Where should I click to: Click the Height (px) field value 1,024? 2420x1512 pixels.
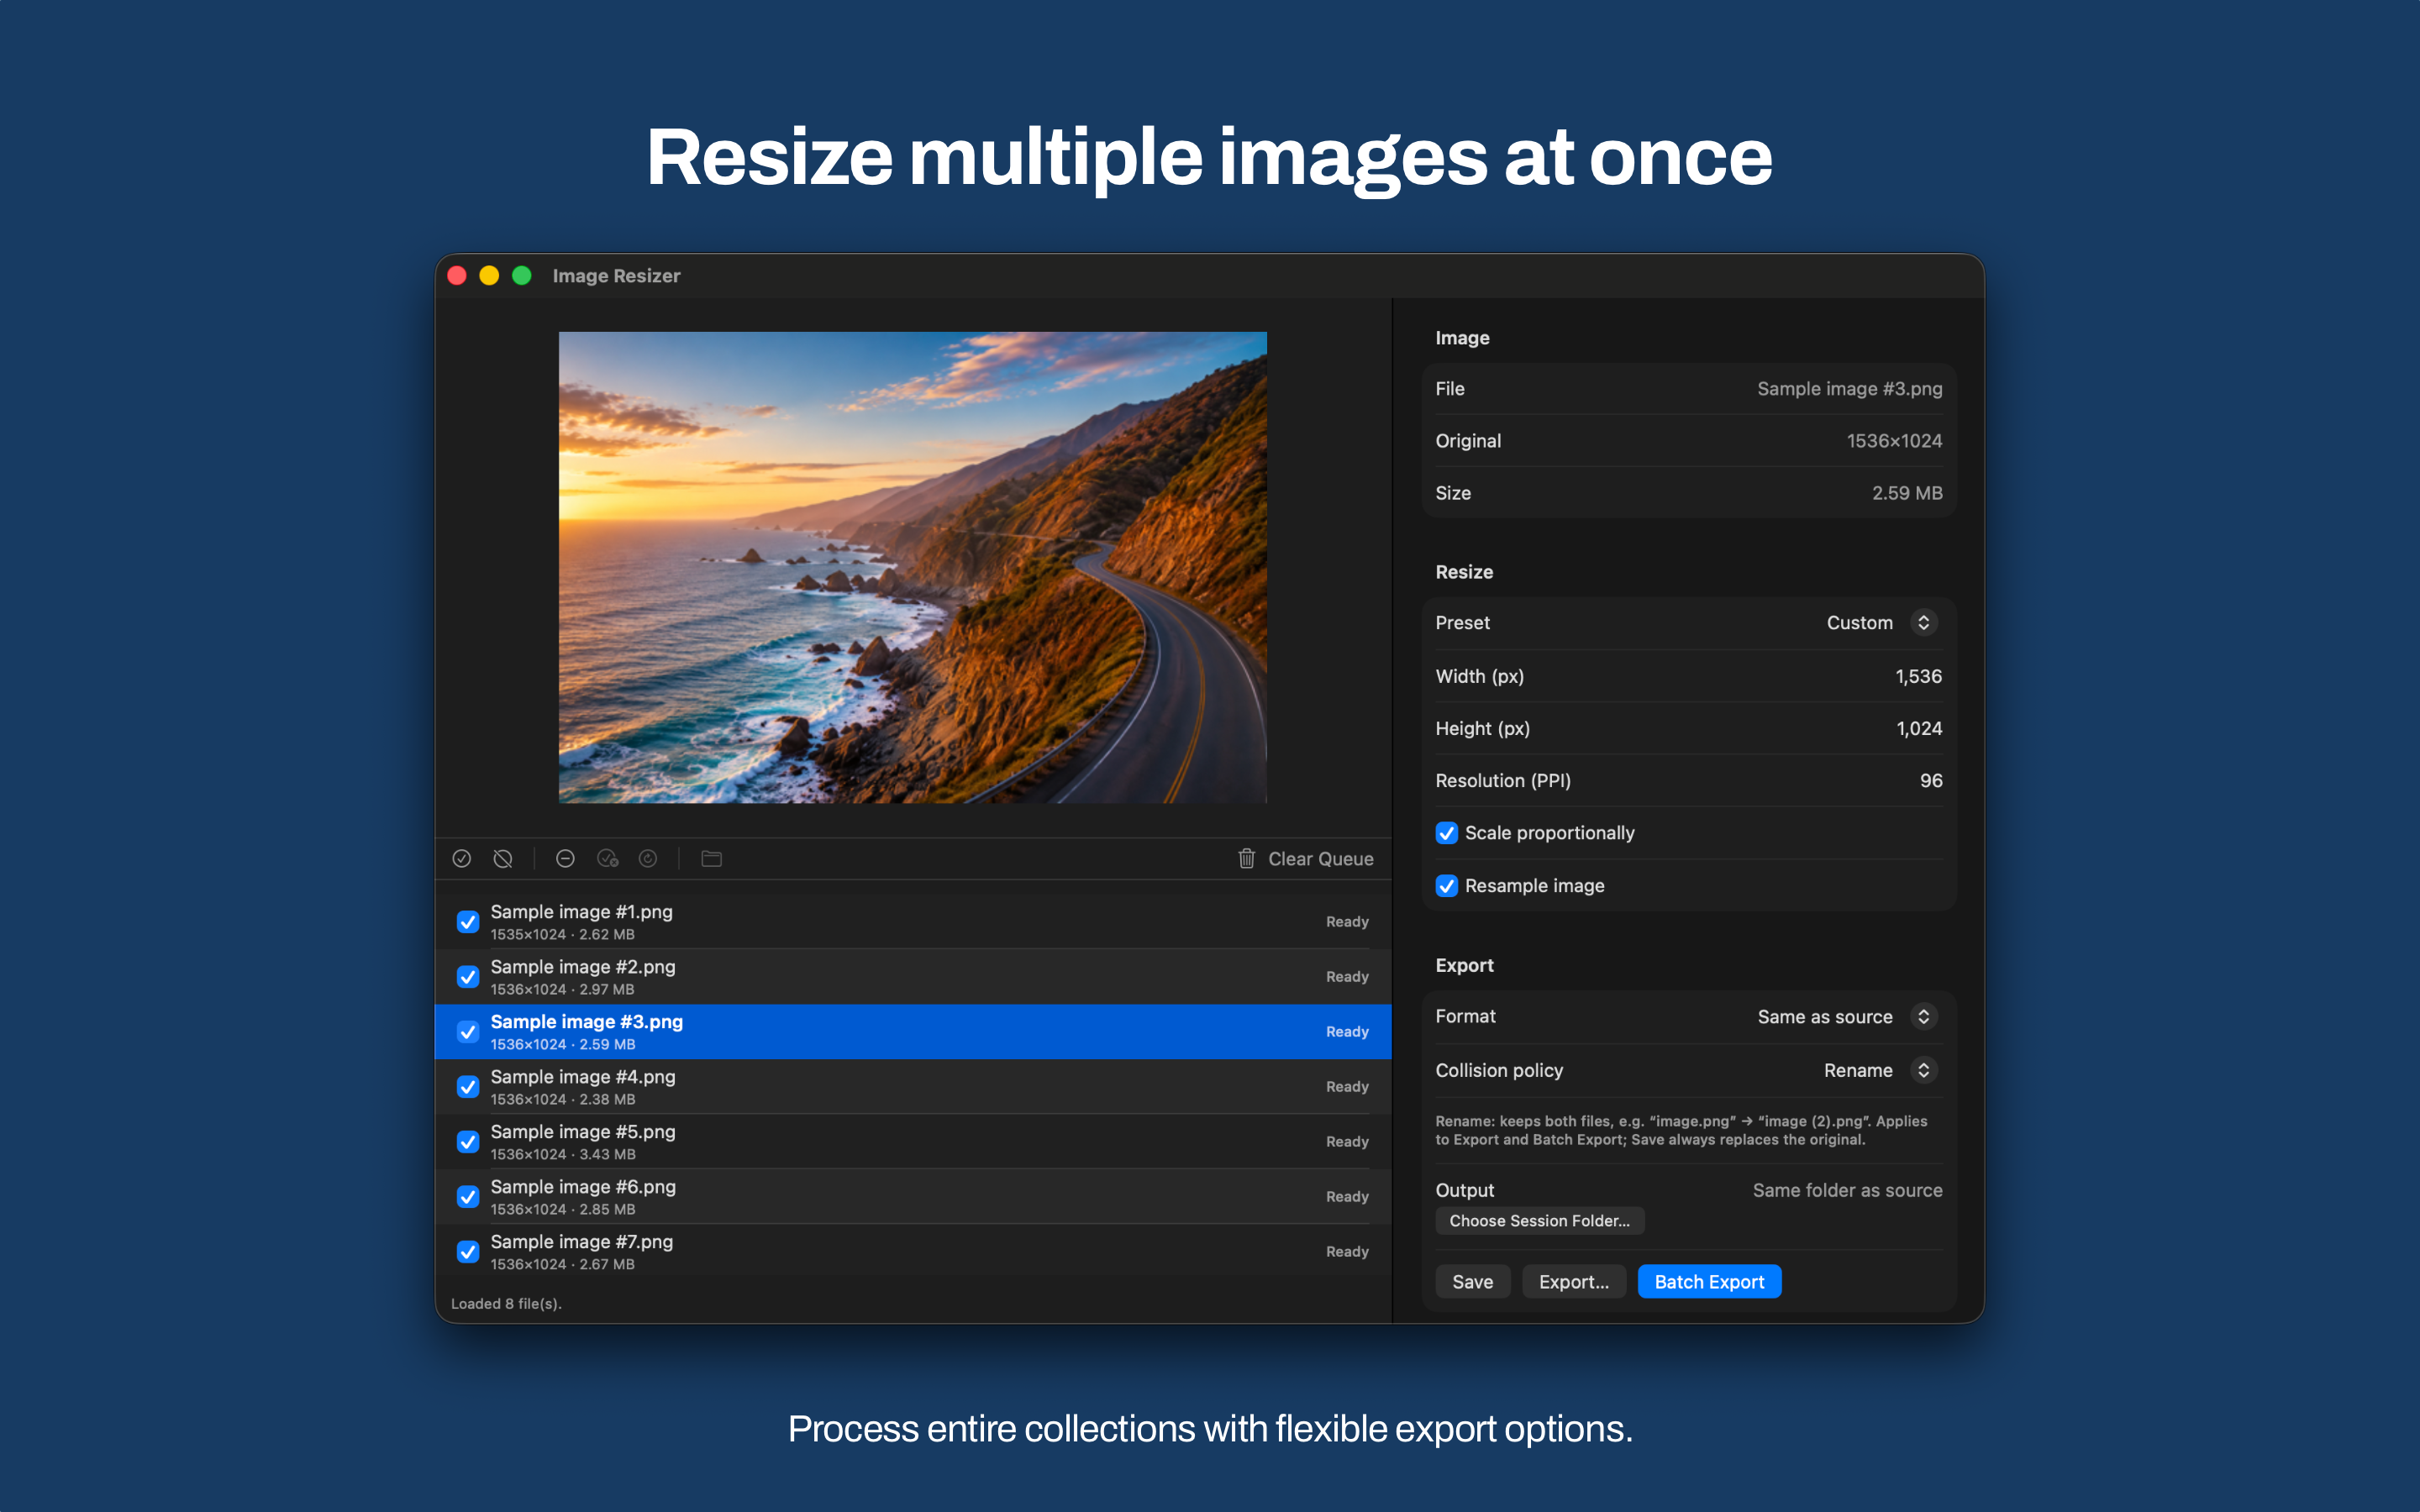pyautogui.click(x=1919, y=729)
